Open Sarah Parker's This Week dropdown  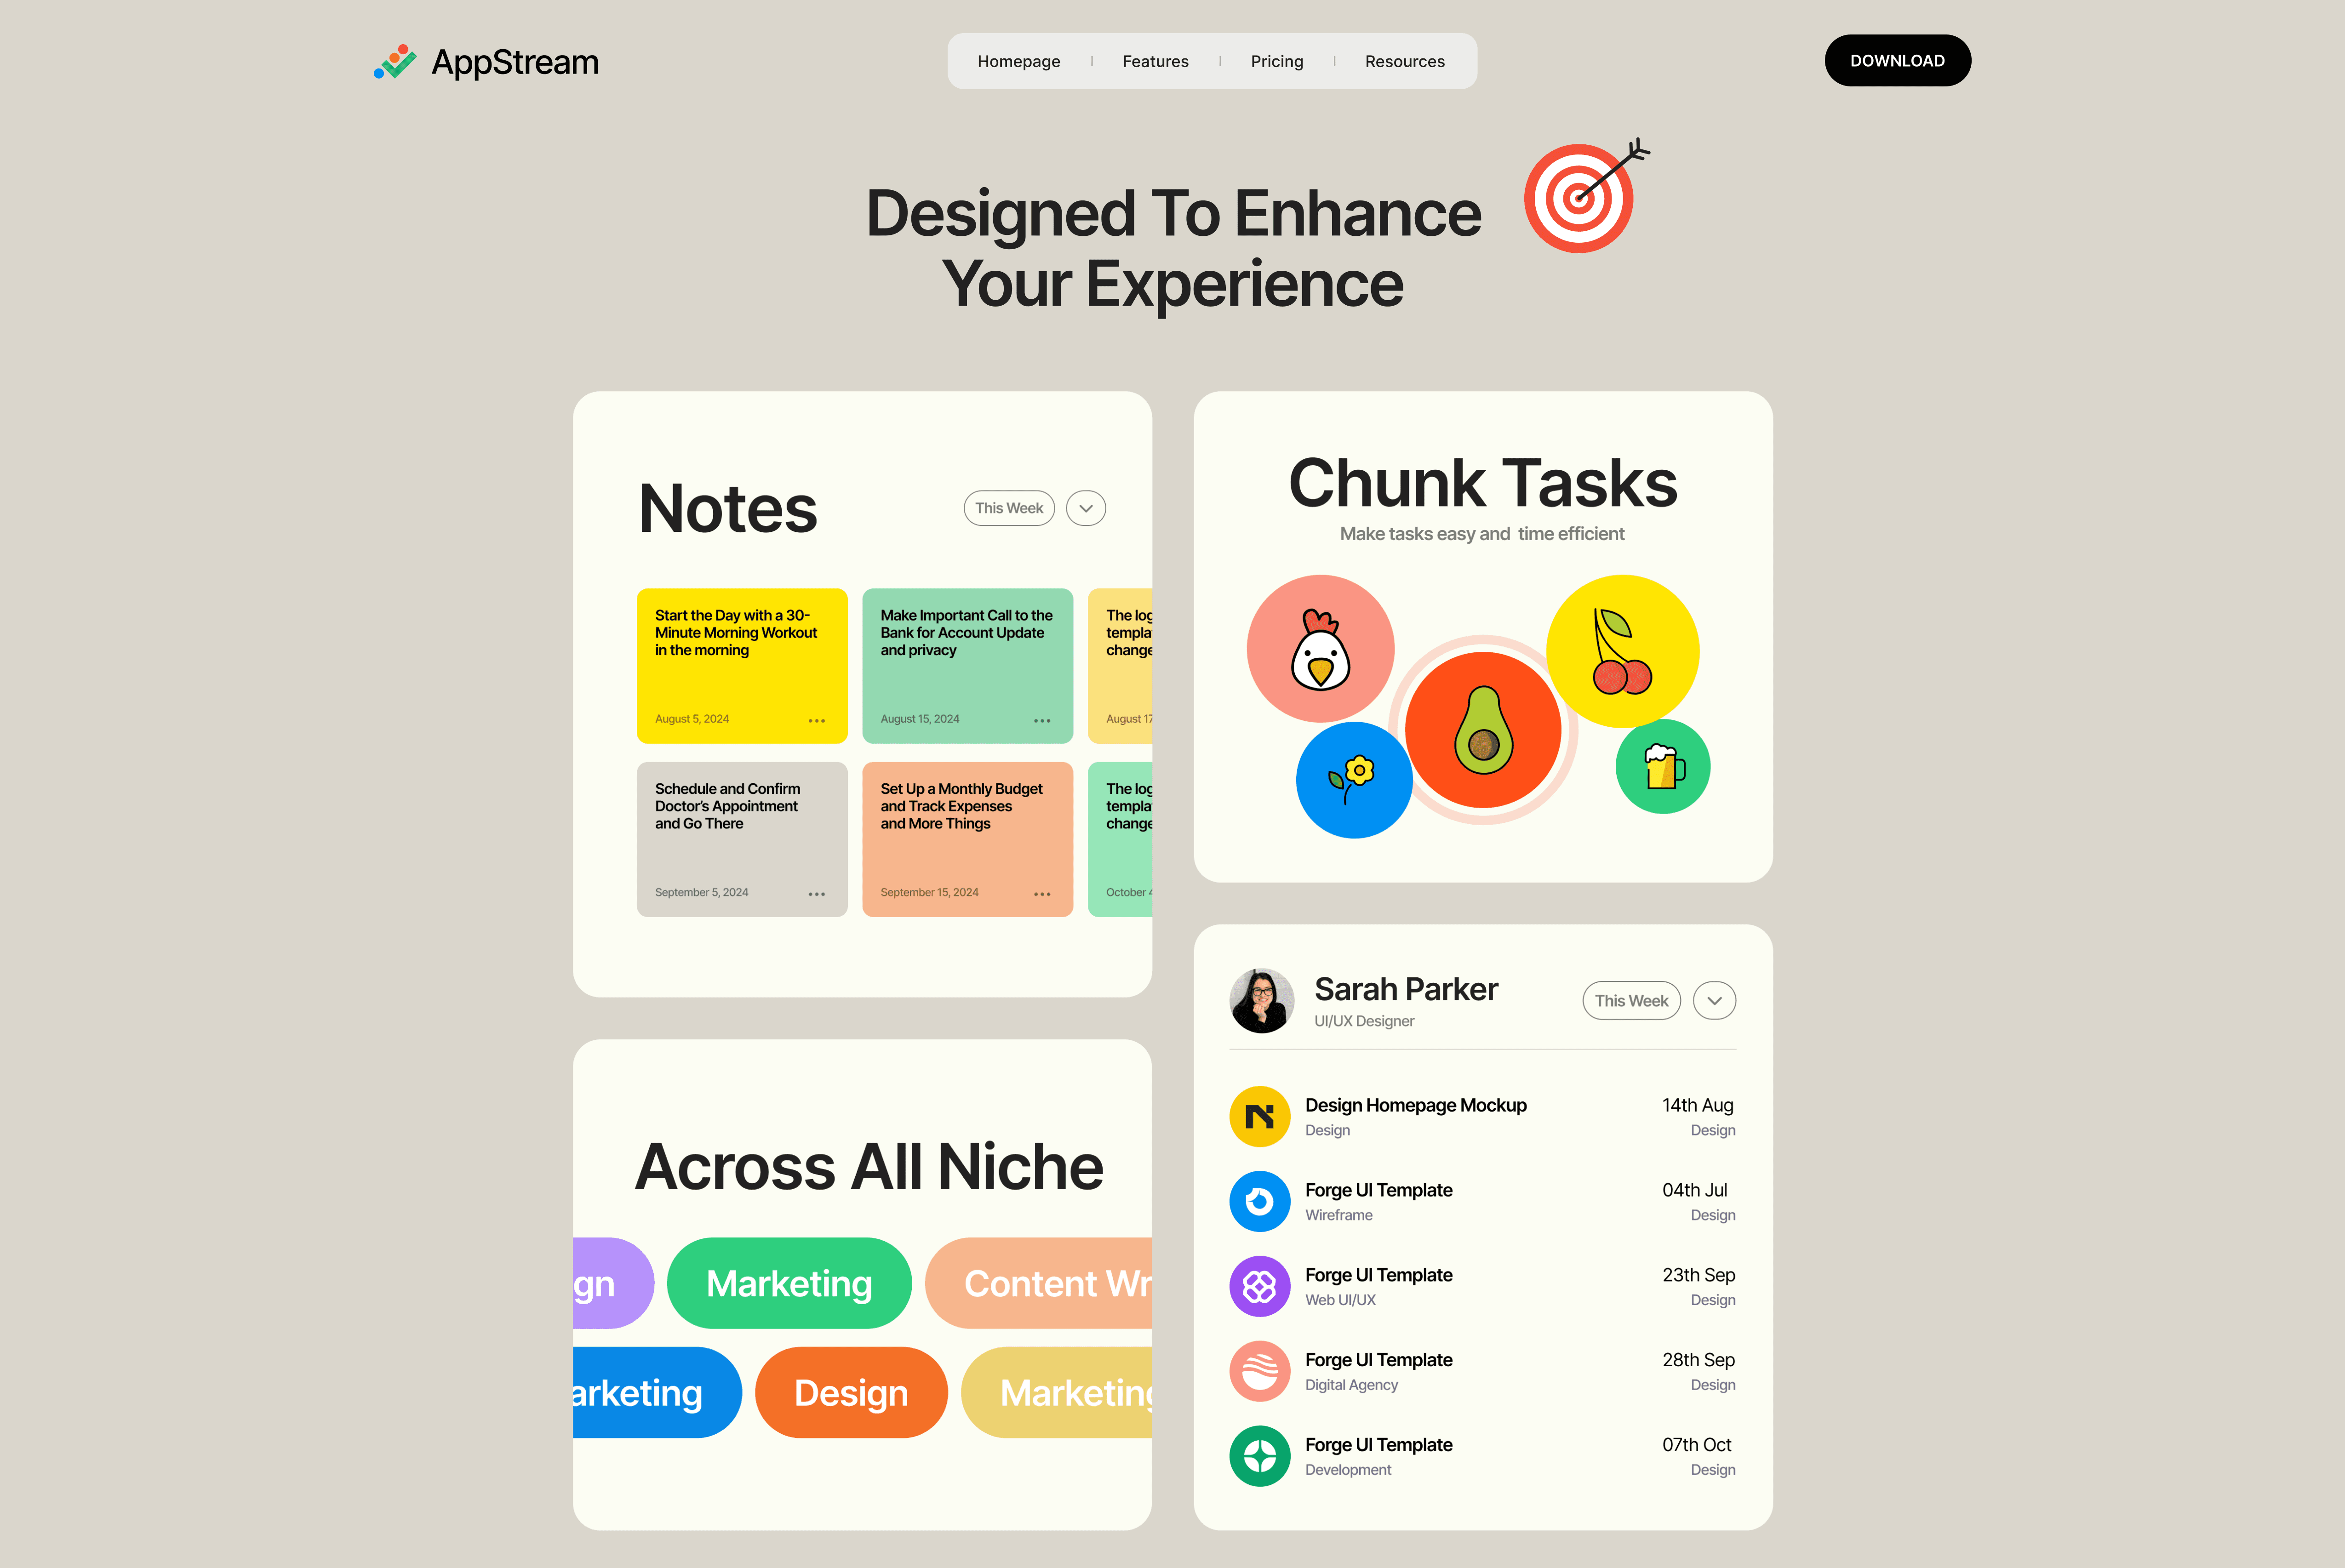pyautogui.click(x=1631, y=1000)
